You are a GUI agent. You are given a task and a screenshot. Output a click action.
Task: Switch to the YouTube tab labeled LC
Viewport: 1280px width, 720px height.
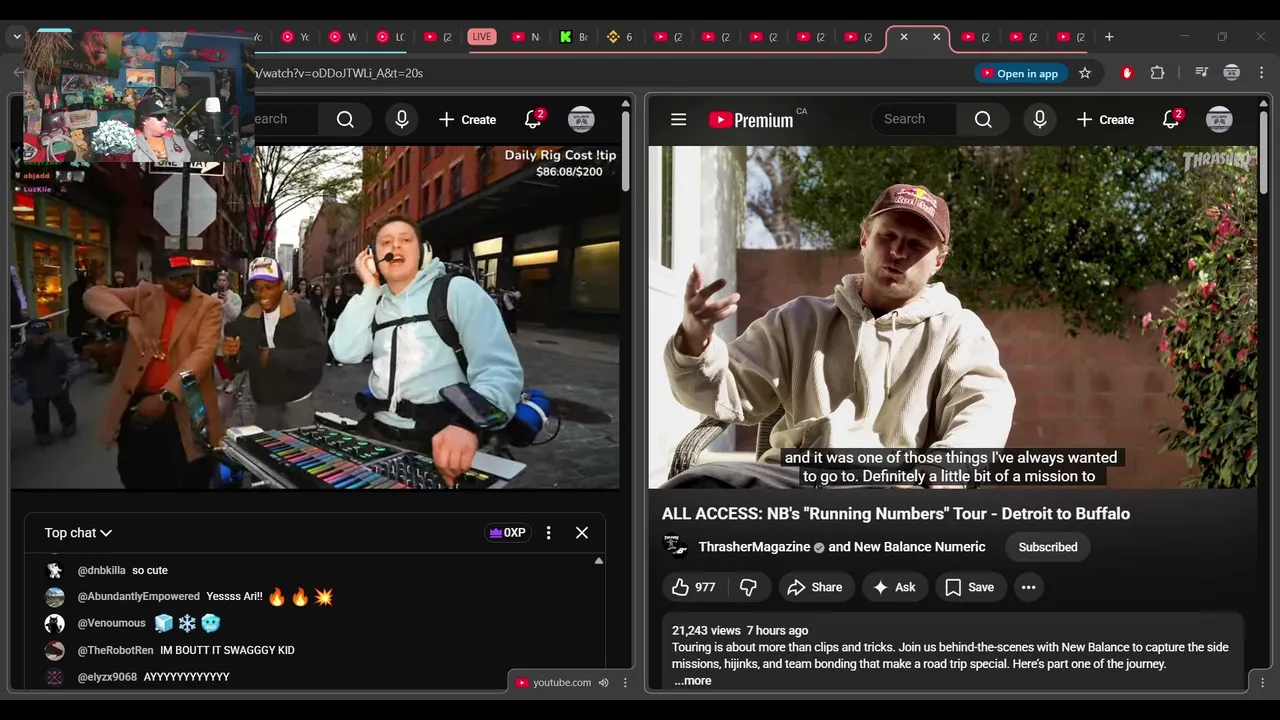390,37
